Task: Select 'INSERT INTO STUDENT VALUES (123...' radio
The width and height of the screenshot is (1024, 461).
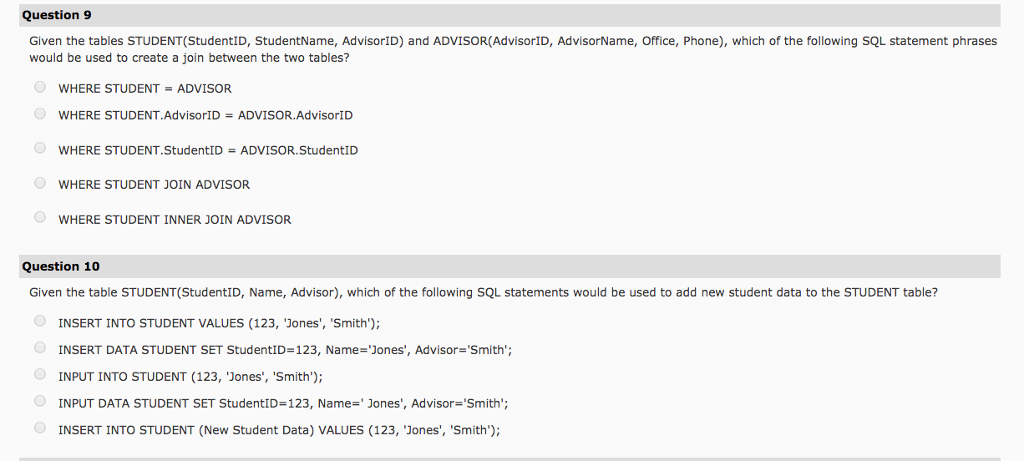Action: click(x=40, y=322)
